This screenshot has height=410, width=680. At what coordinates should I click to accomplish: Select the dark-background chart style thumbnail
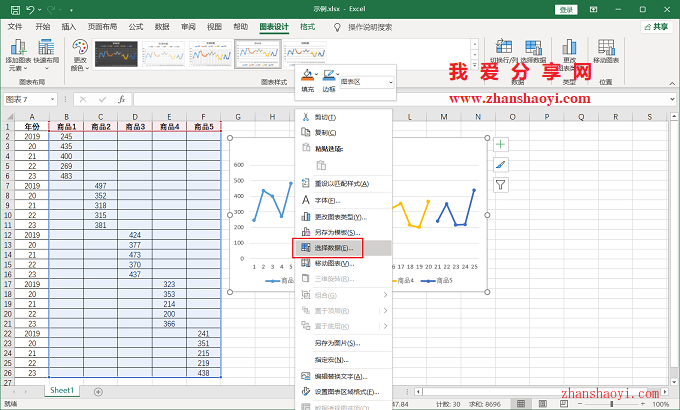tap(116, 54)
